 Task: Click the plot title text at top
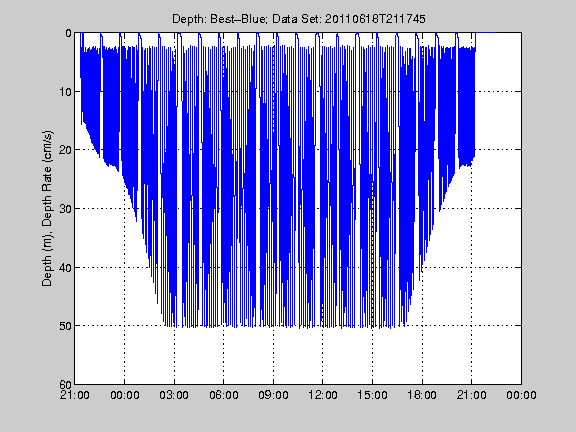pos(299,19)
